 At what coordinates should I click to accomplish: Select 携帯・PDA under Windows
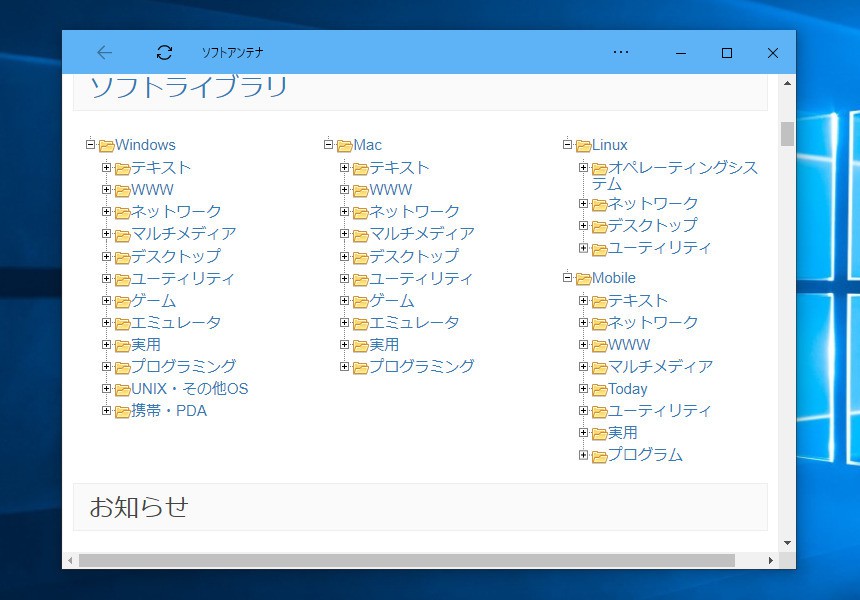coord(168,411)
